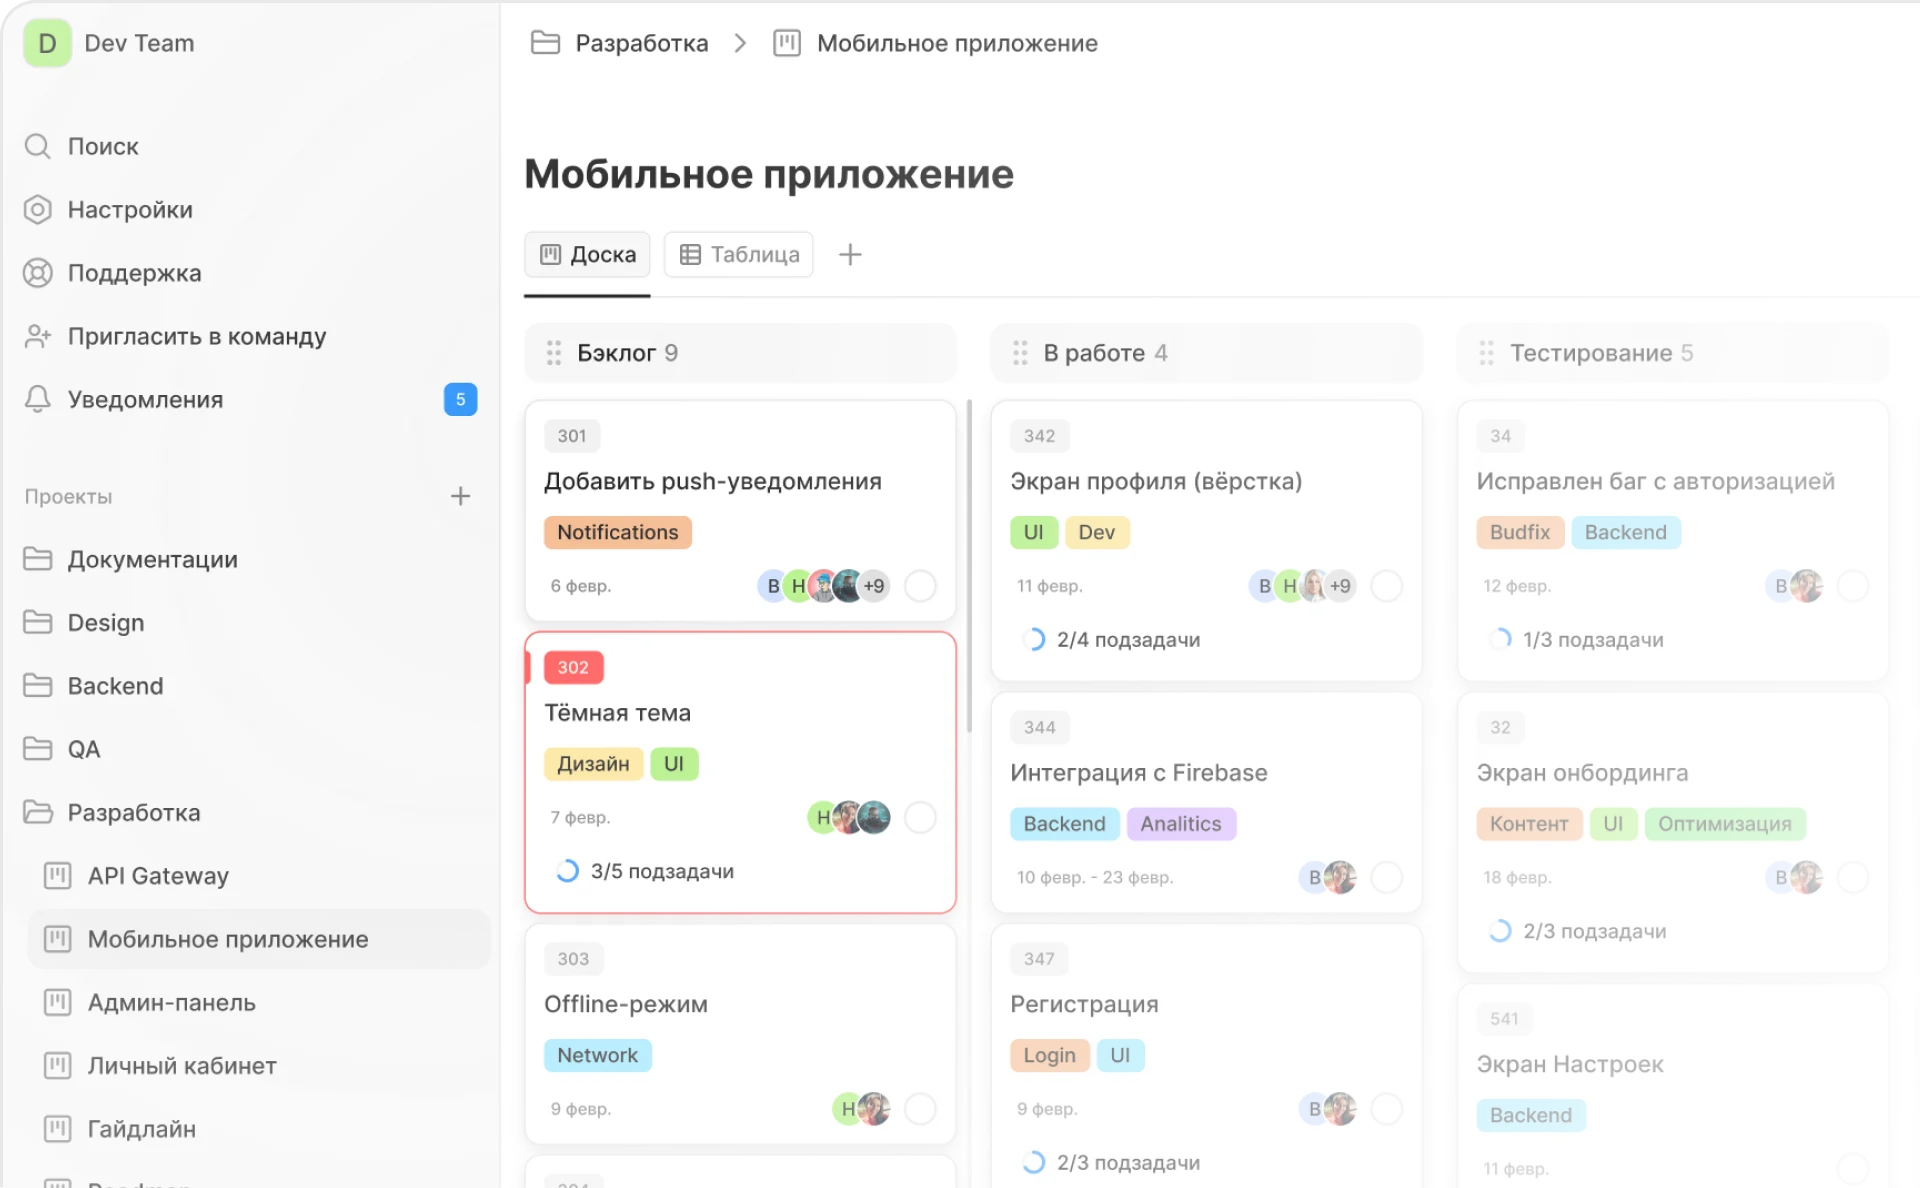Click the Поддержка lifebuoy icon

[37, 273]
